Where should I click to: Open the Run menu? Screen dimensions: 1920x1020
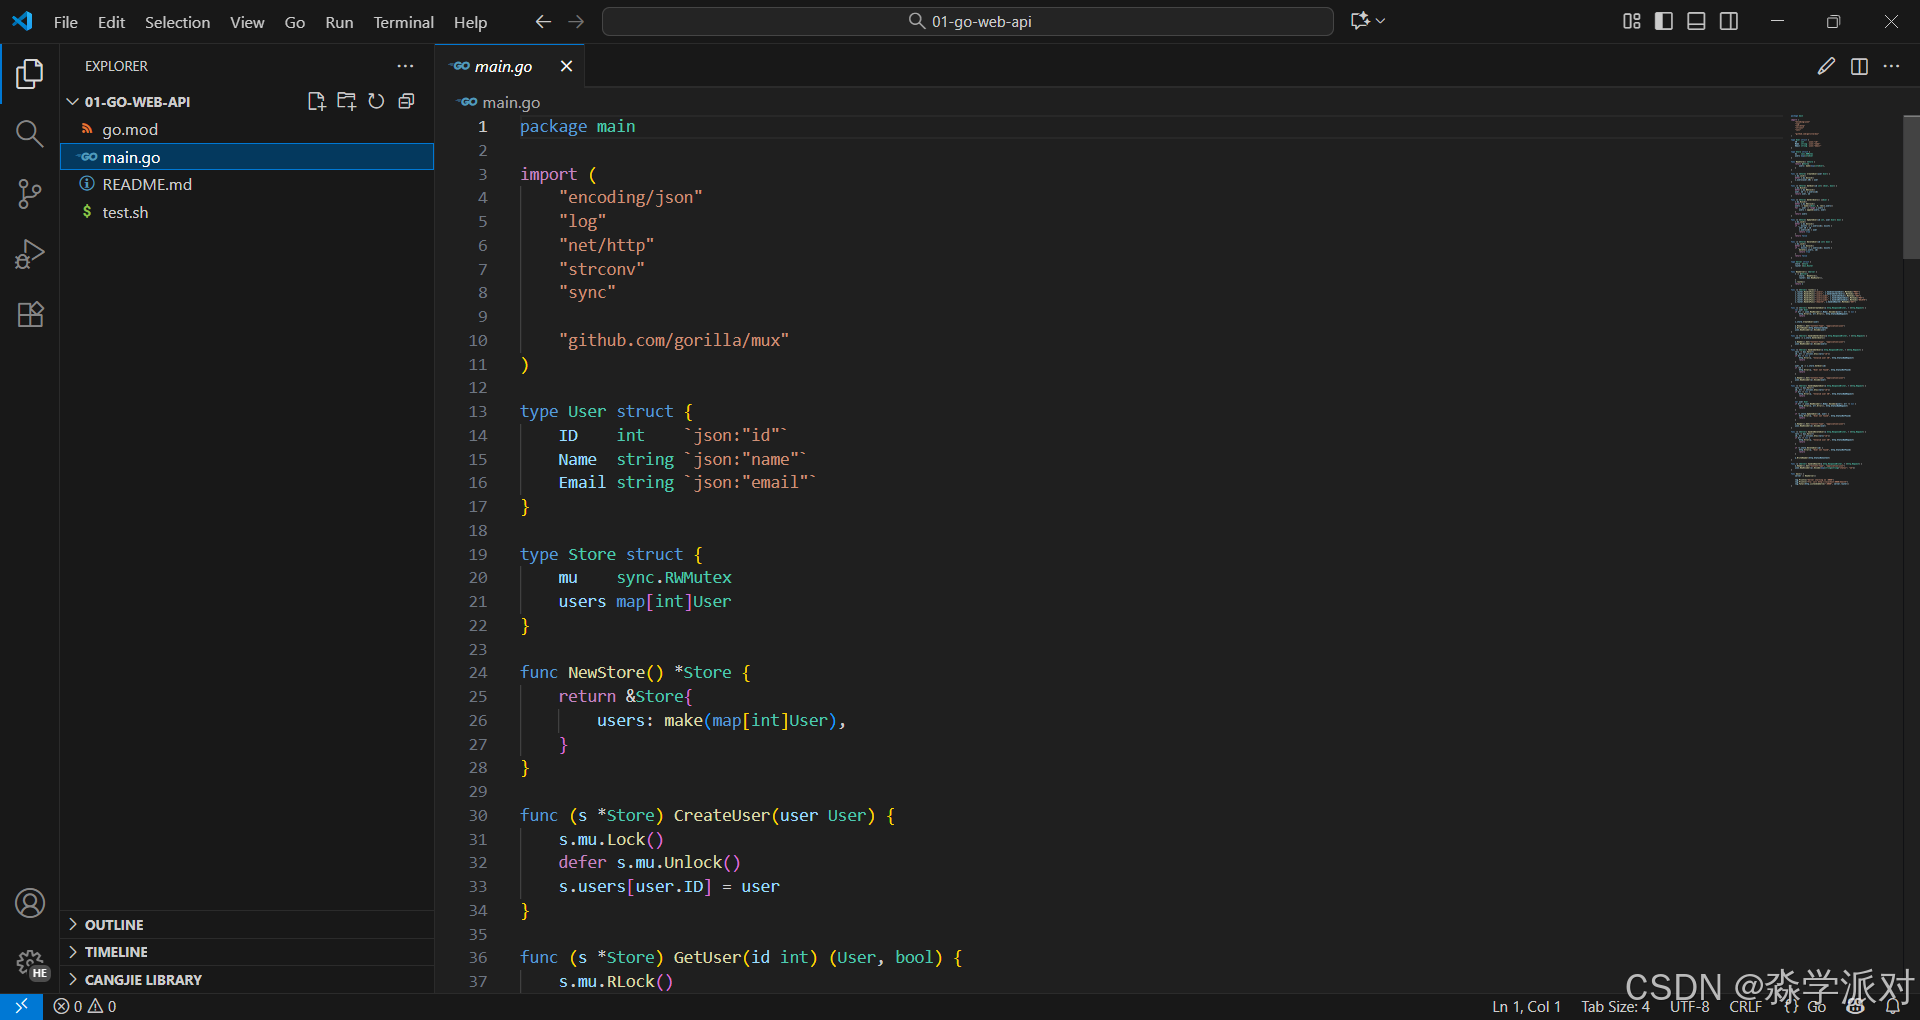pos(339,22)
